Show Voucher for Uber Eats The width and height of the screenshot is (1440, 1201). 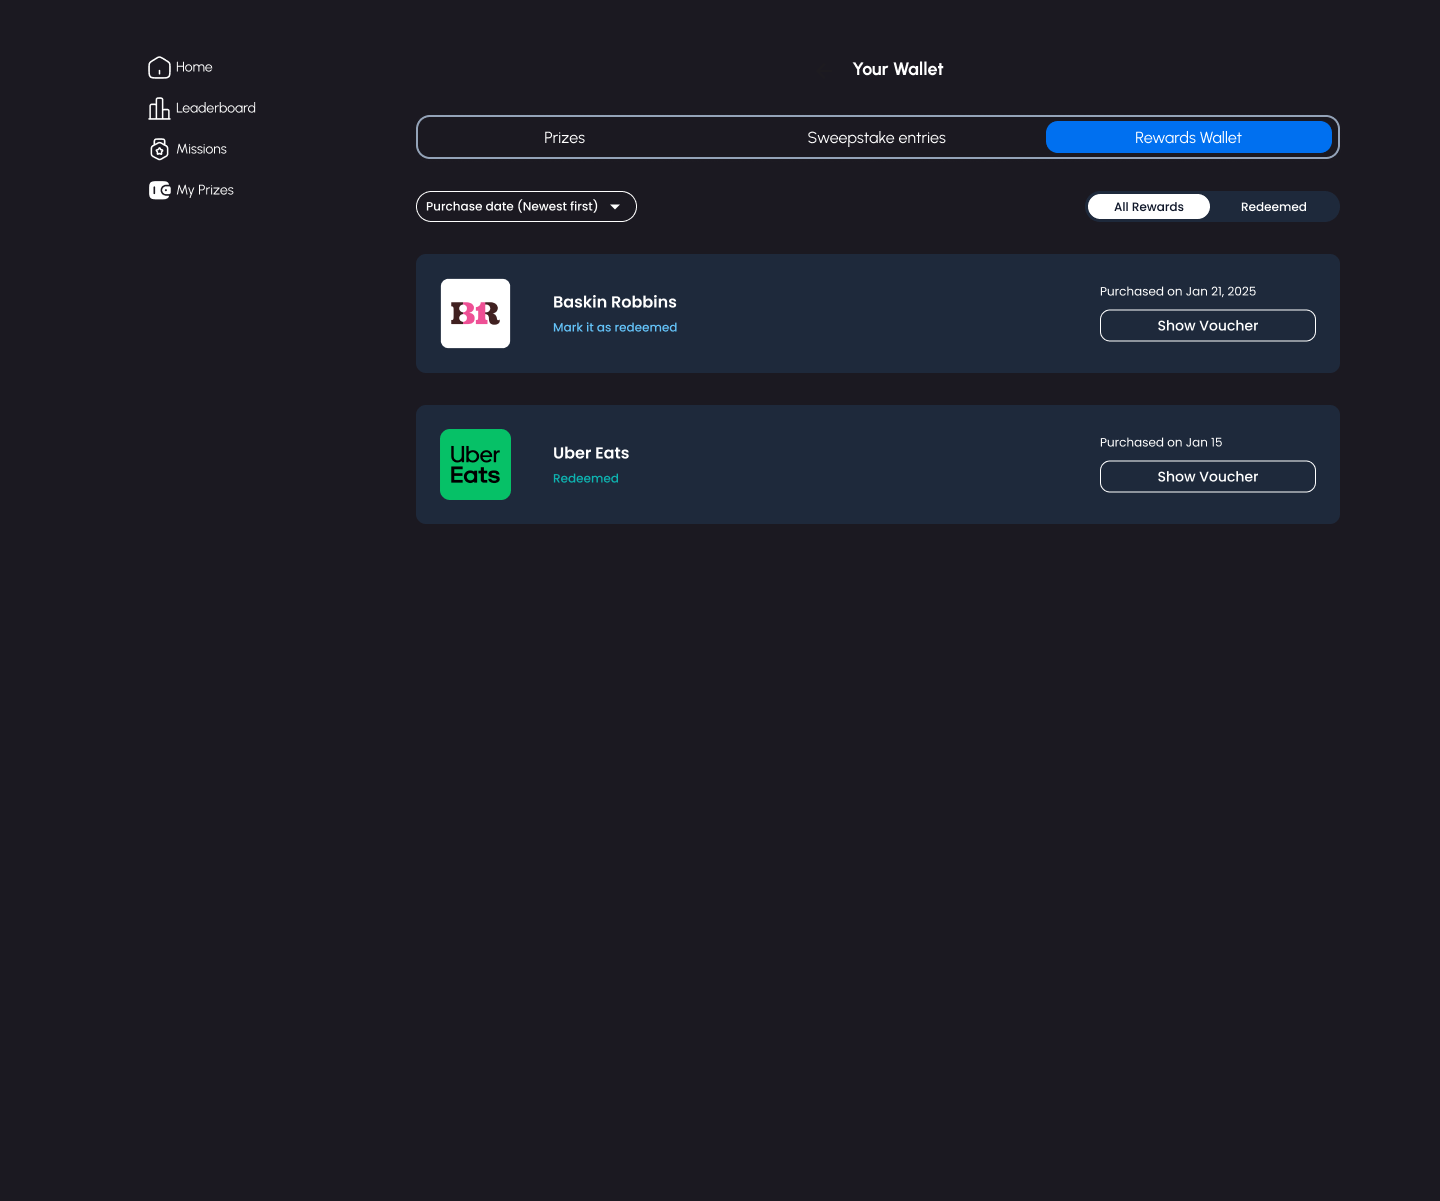click(x=1208, y=476)
